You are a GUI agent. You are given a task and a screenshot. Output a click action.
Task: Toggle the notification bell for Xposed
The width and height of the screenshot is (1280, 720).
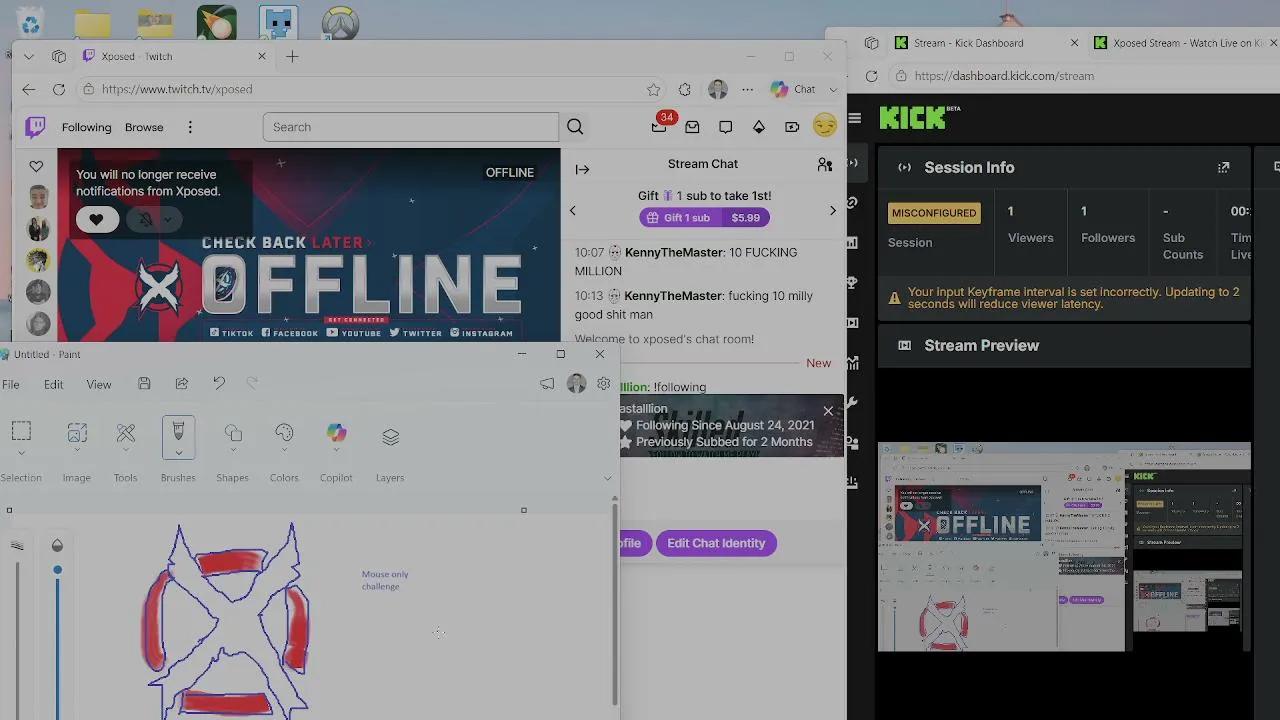coord(146,219)
